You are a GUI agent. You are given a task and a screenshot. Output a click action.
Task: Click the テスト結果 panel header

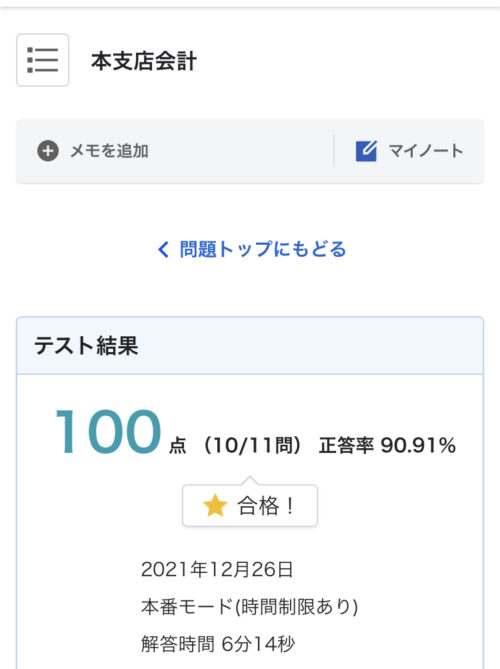(250, 346)
